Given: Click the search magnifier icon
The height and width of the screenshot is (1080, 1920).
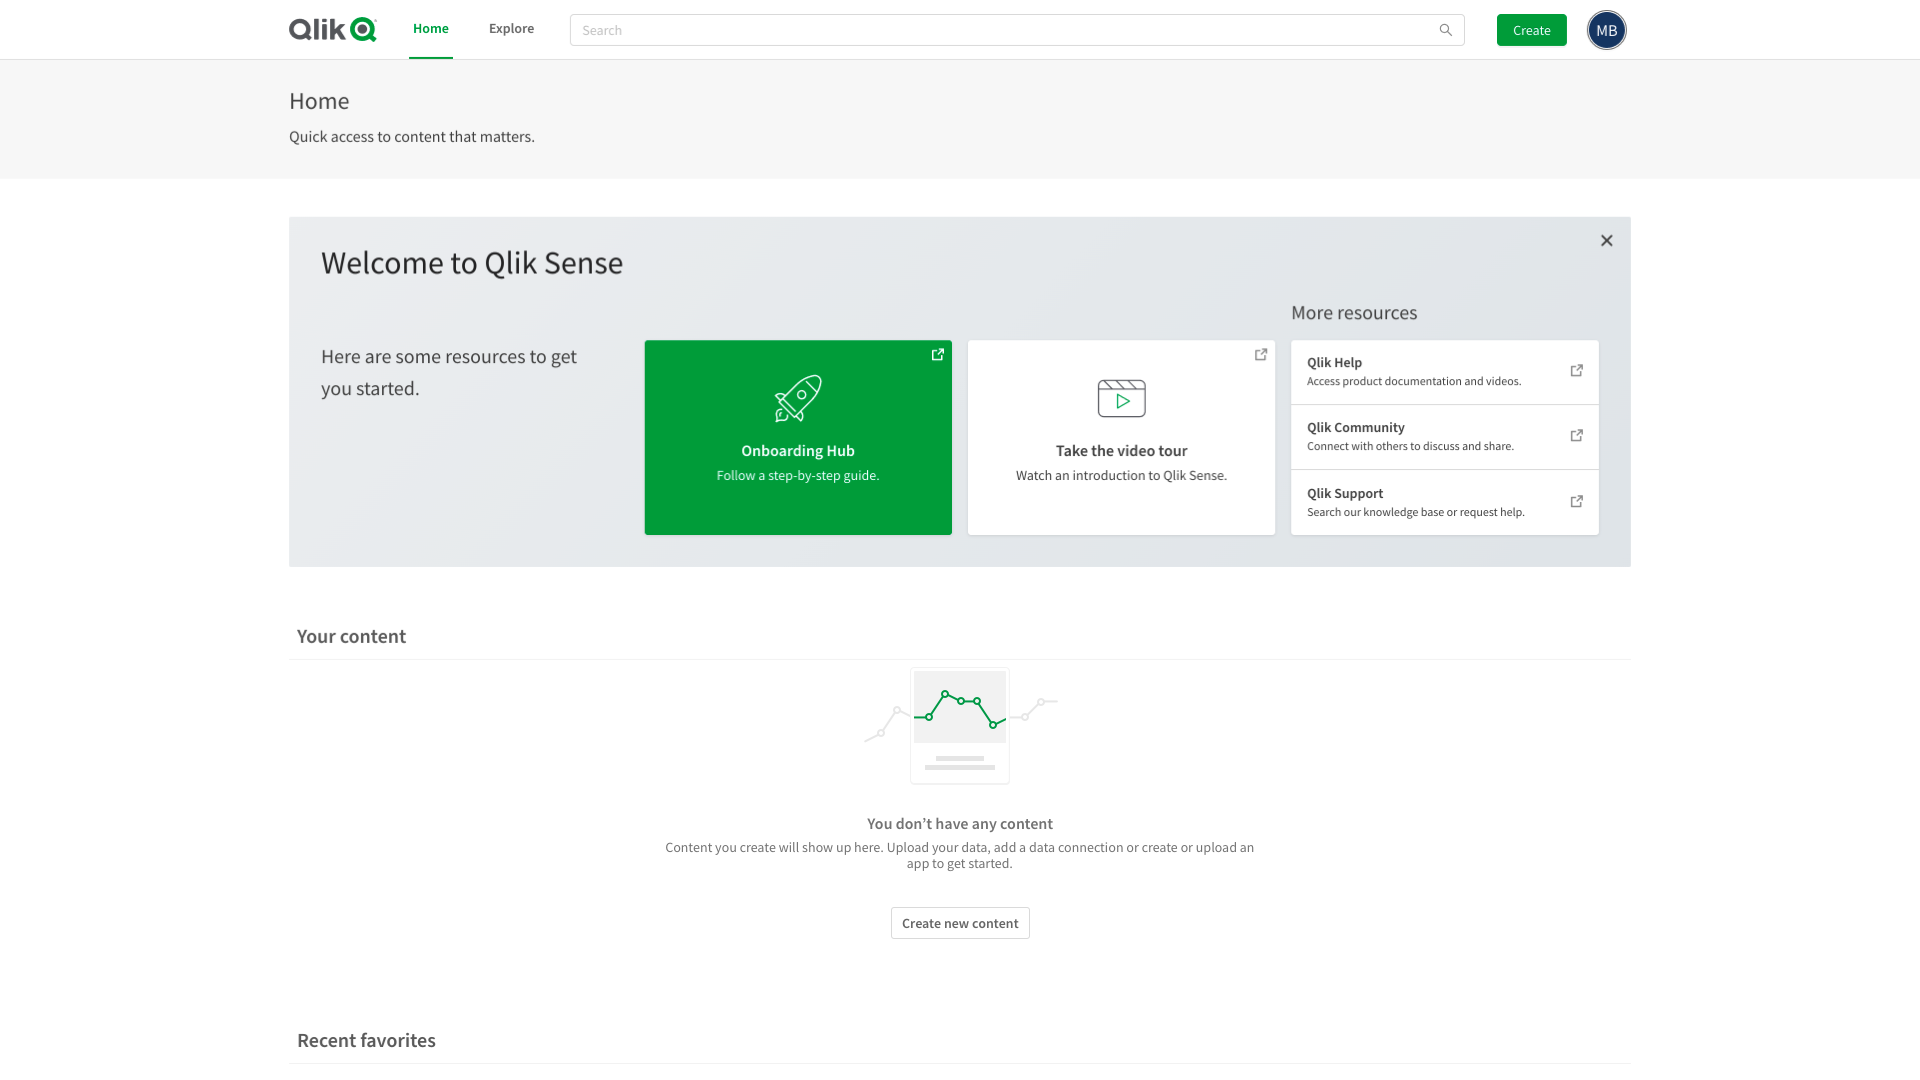Looking at the screenshot, I should 1445,30.
